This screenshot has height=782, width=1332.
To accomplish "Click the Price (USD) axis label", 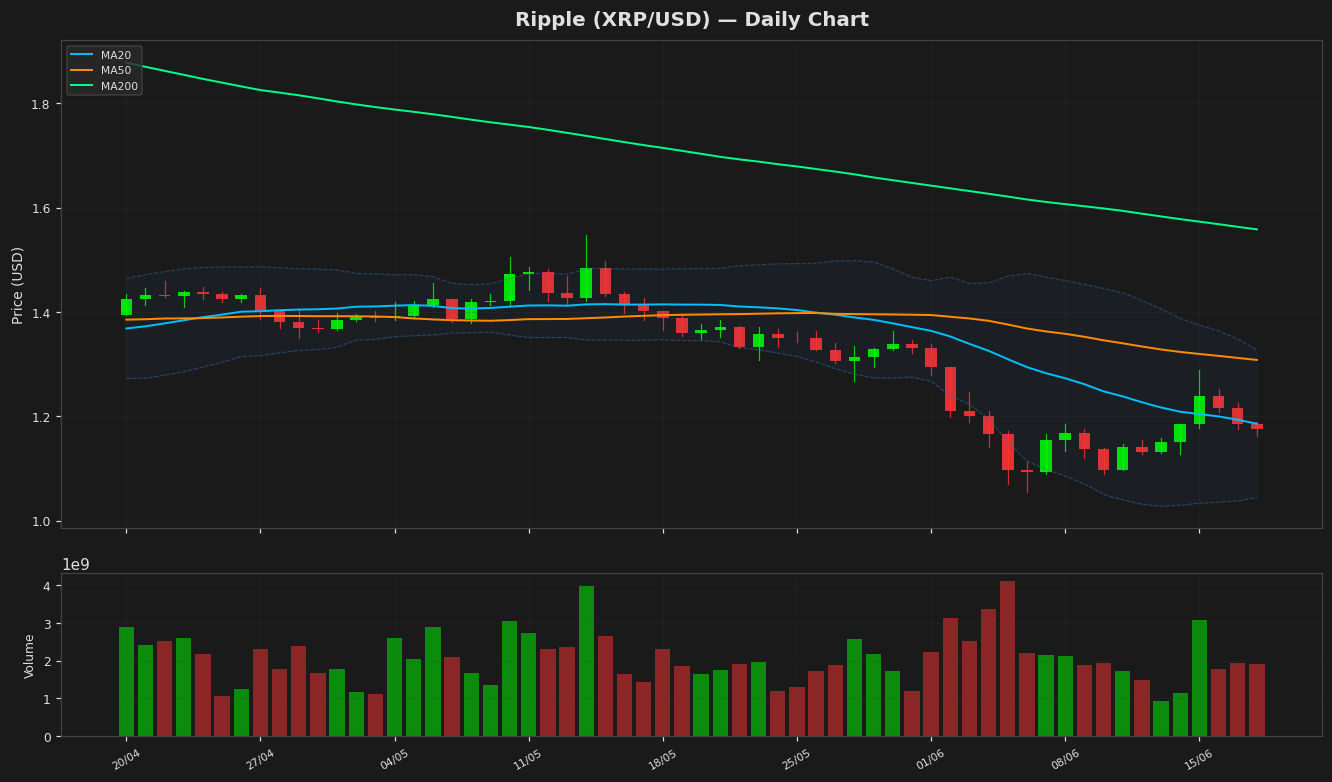I will pyautogui.click(x=18, y=285).
